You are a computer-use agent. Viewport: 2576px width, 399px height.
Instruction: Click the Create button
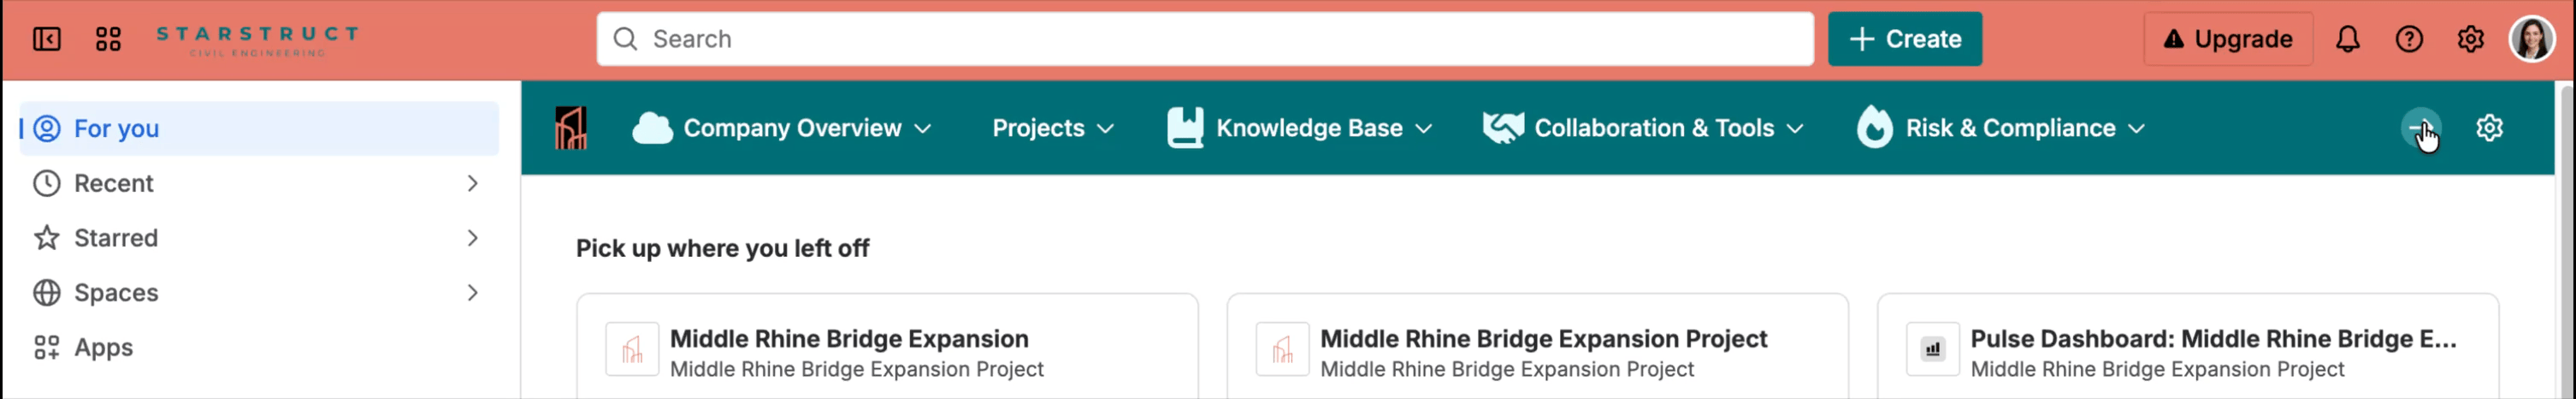[1904, 39]
